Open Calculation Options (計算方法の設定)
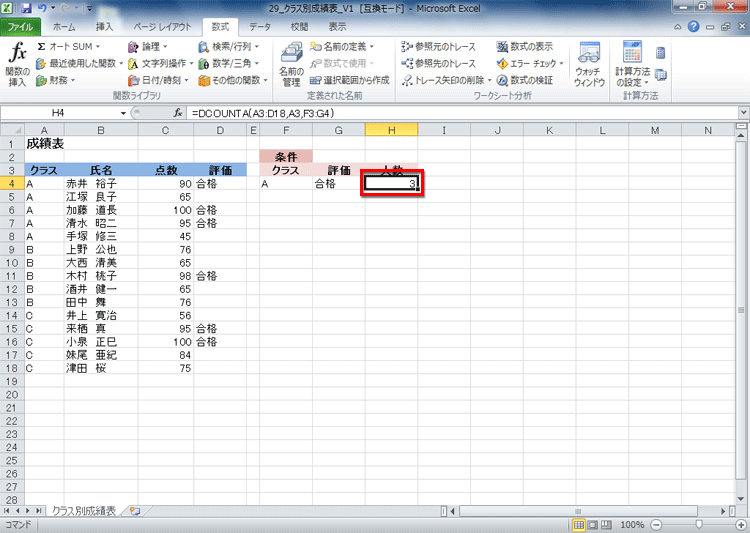Viewport: 750px width, 533px height. (x=632, y=65)
